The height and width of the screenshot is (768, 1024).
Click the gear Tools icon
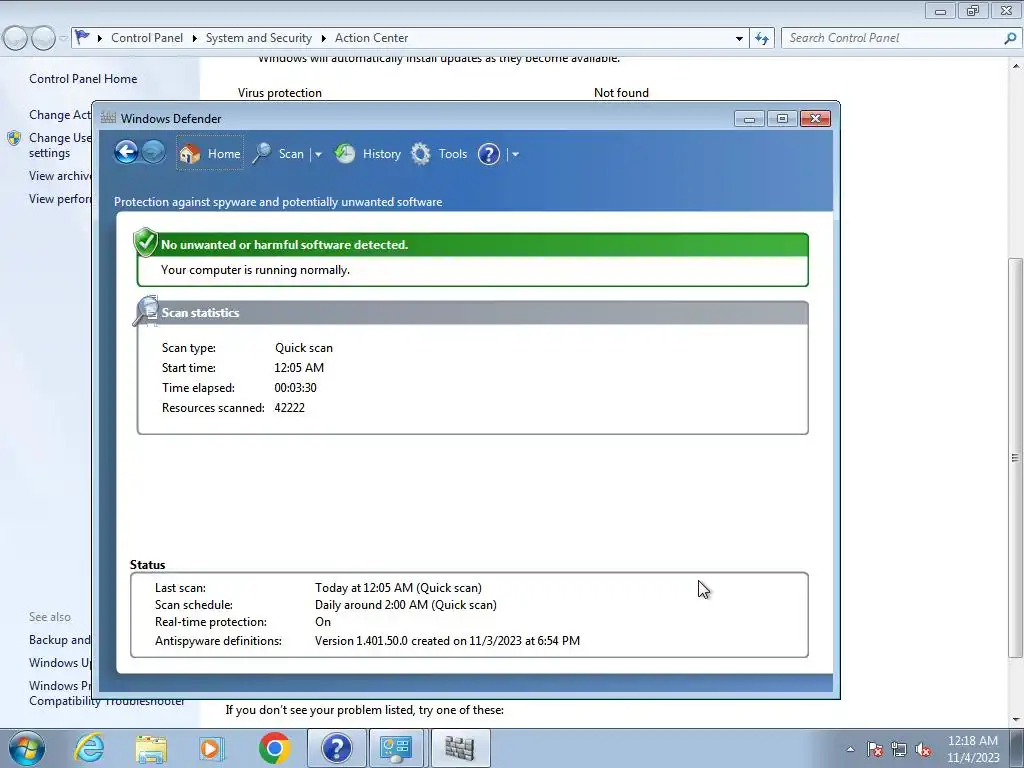421,154
